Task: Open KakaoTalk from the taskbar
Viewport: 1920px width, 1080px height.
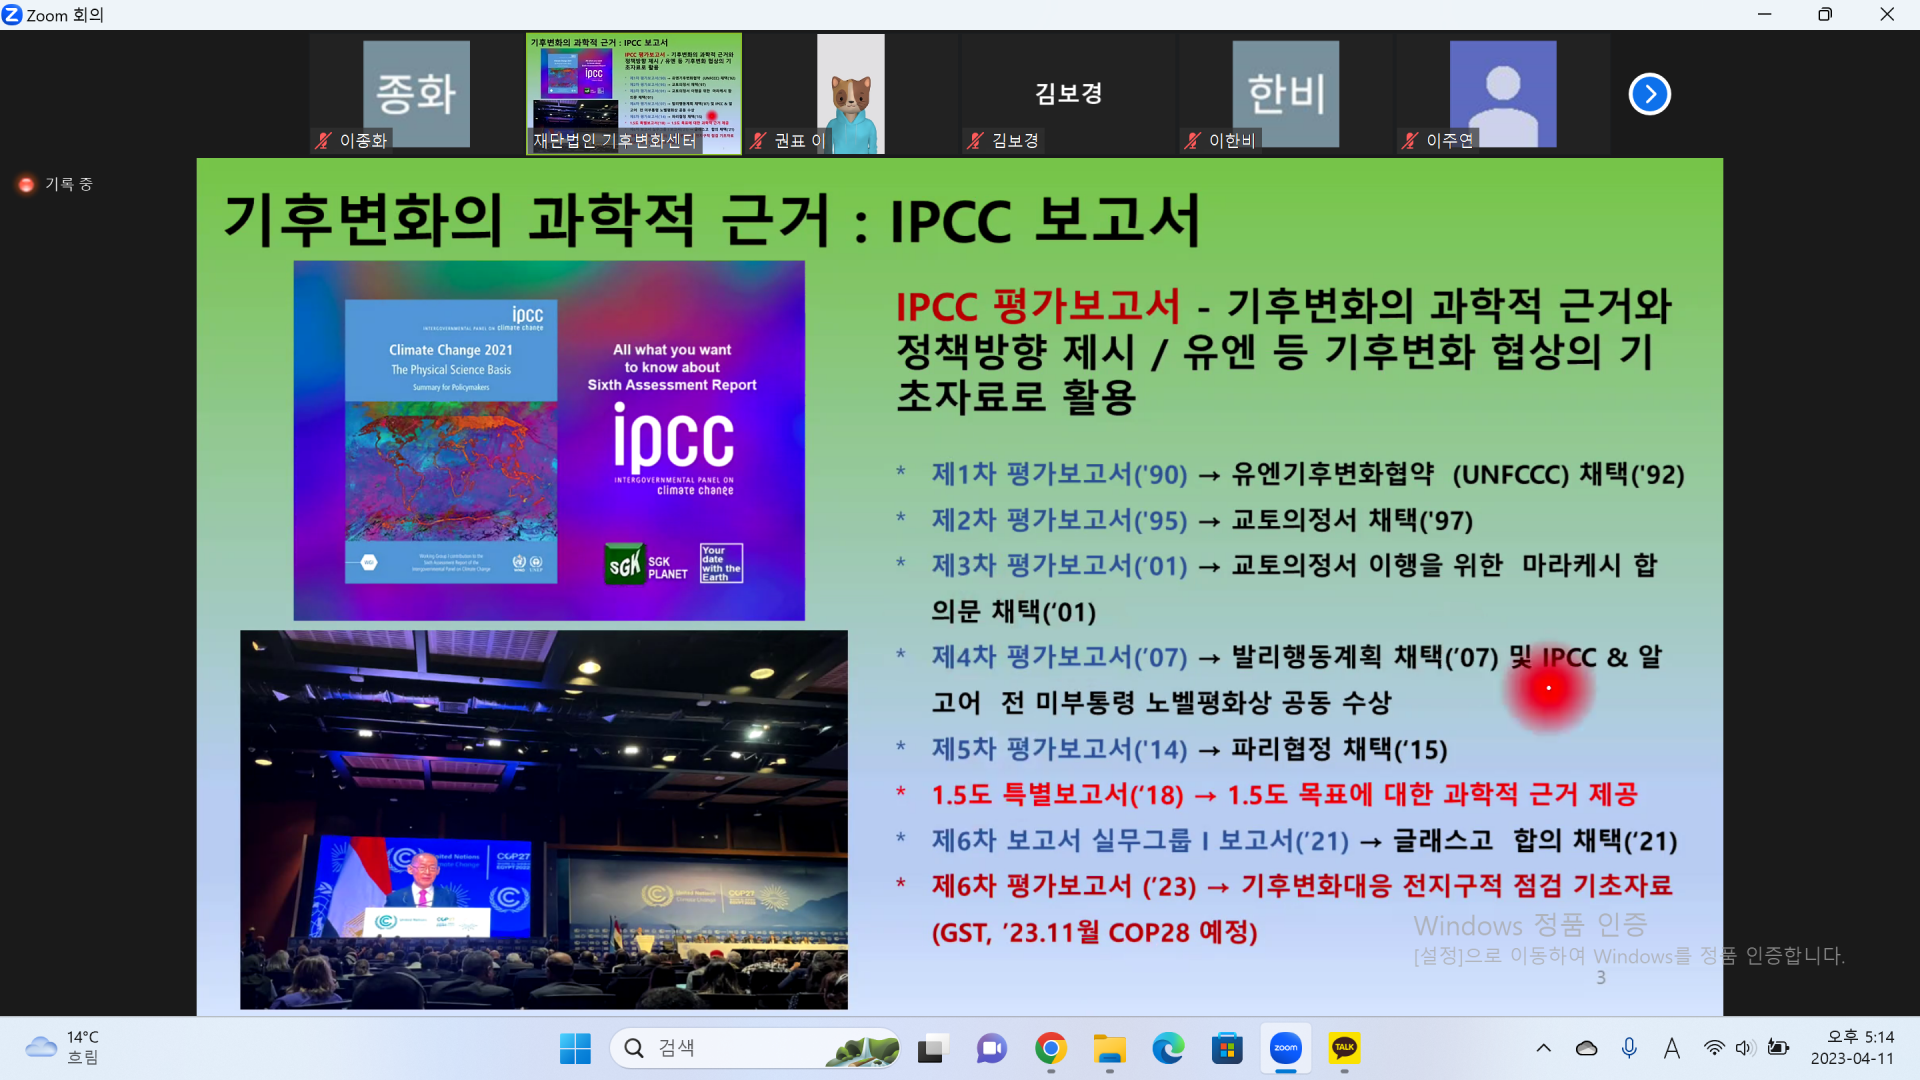Action: 1345,1048
